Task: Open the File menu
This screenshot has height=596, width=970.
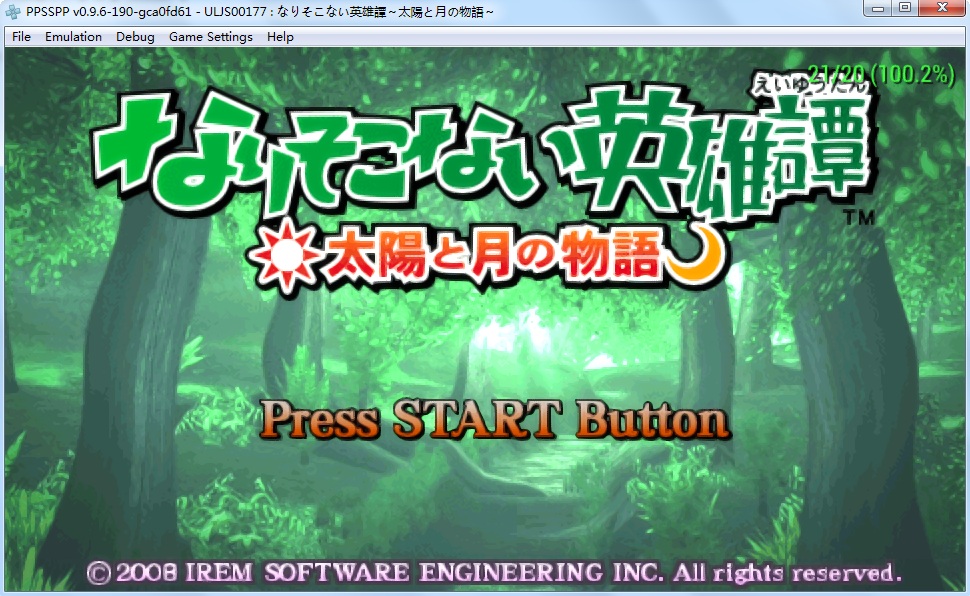Action: [21, 37]
